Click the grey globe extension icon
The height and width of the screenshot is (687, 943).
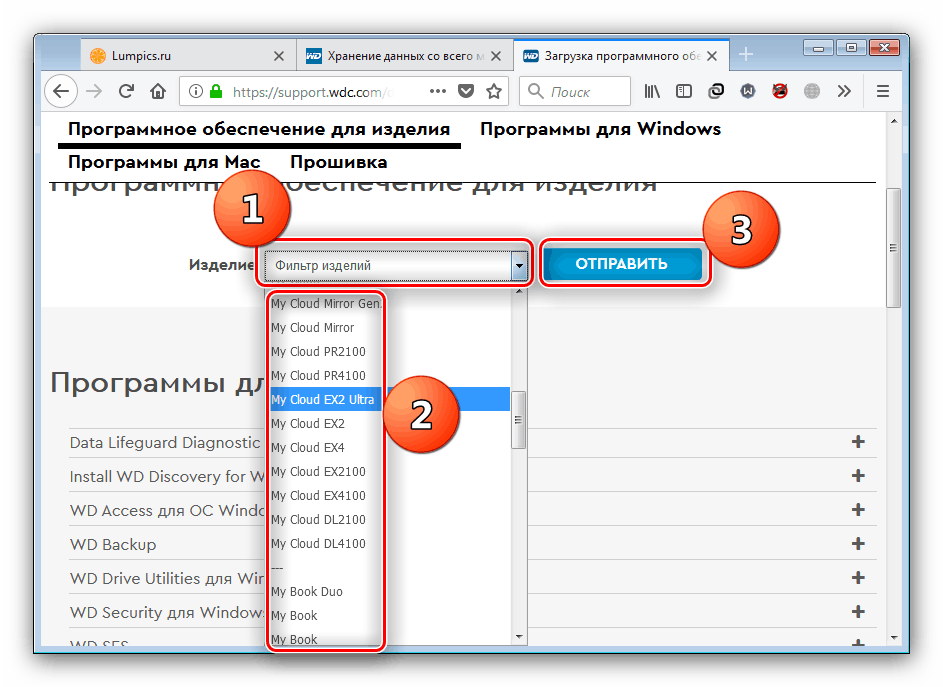point(812,91)
